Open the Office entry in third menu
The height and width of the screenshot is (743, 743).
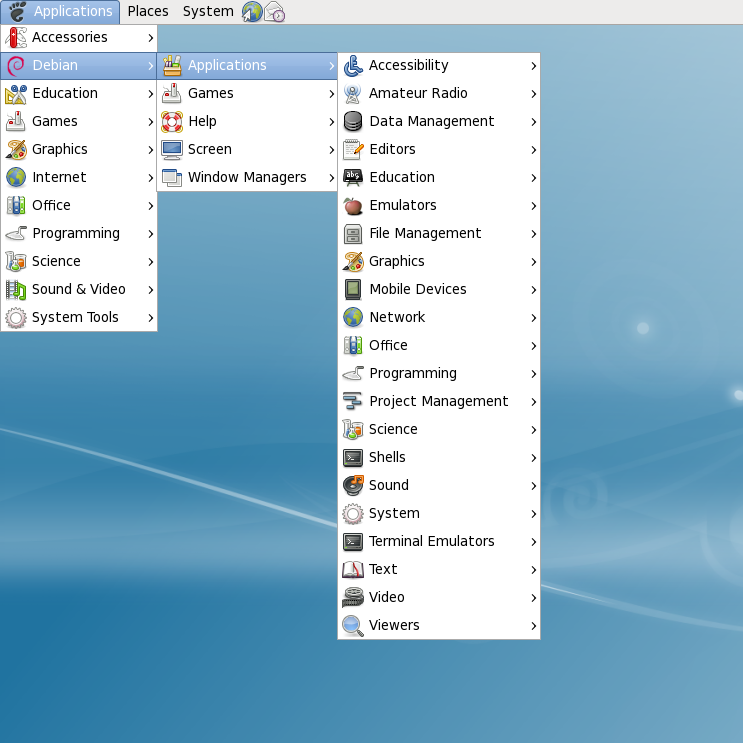pyautogui.click(x=439, y=345)
